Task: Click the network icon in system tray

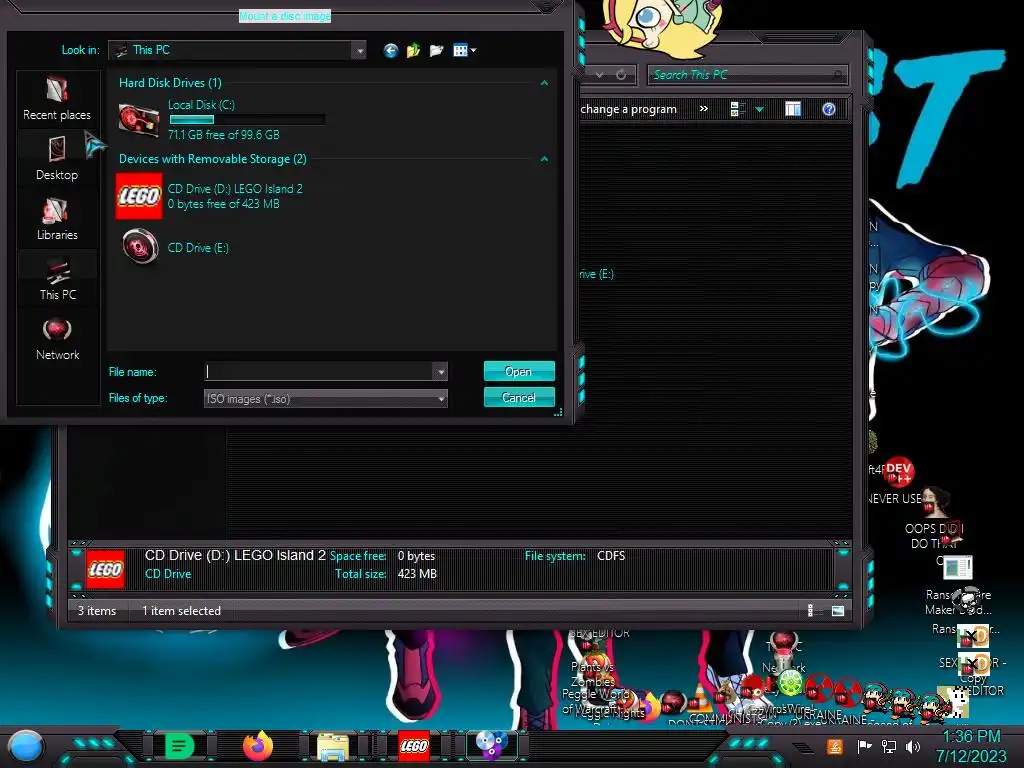Action: tap(889, 746)
